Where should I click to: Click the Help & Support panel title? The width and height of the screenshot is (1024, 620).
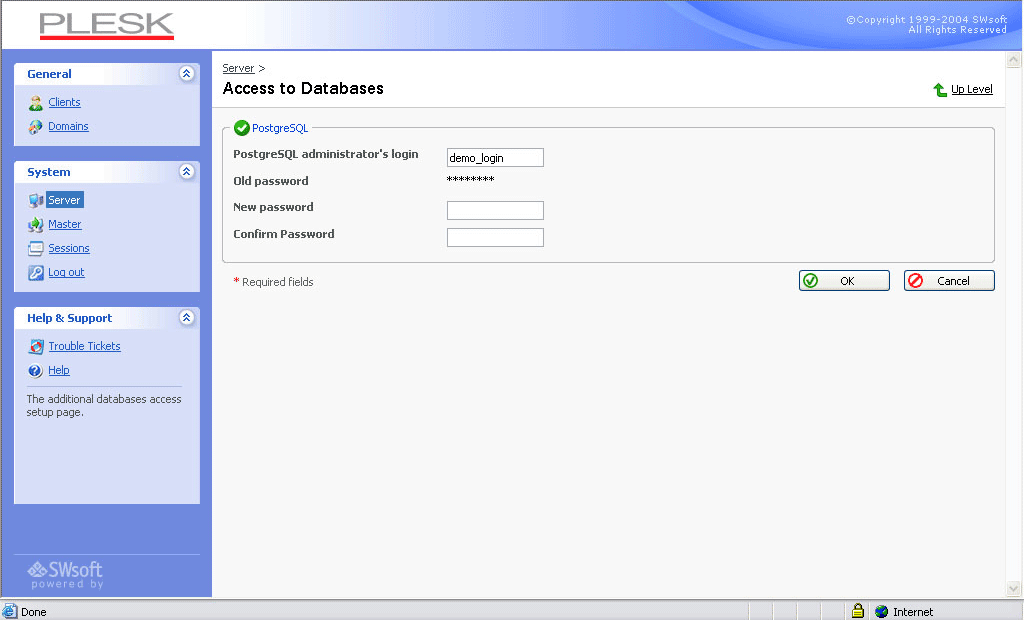[69, 318]
